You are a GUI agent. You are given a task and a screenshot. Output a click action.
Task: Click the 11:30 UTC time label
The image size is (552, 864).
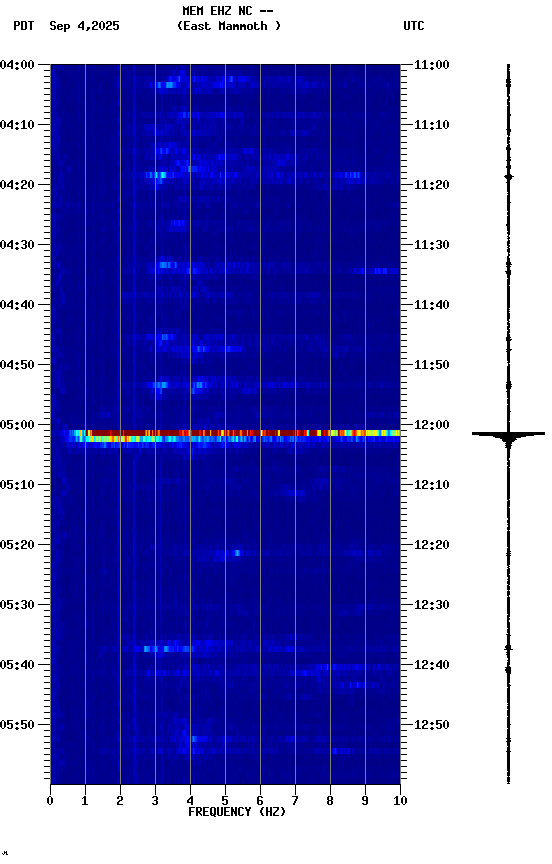432,245
